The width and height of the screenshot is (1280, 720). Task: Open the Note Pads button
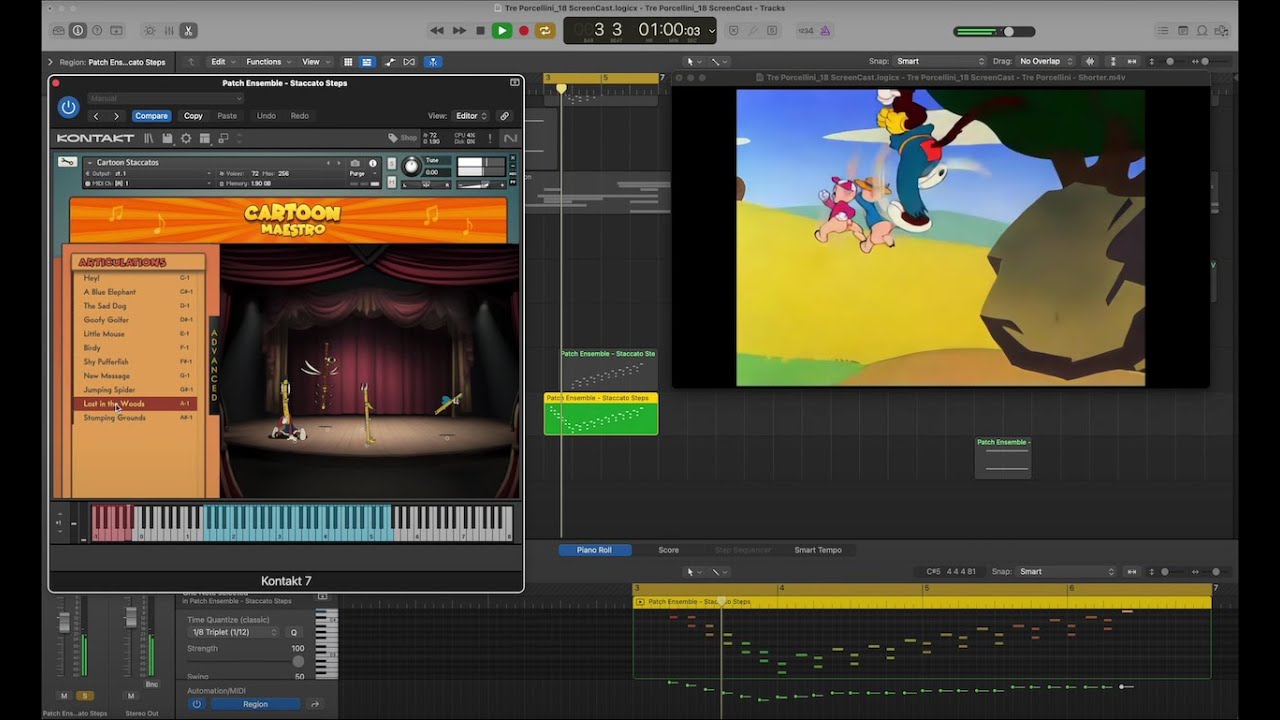[x=1181, y=31]
